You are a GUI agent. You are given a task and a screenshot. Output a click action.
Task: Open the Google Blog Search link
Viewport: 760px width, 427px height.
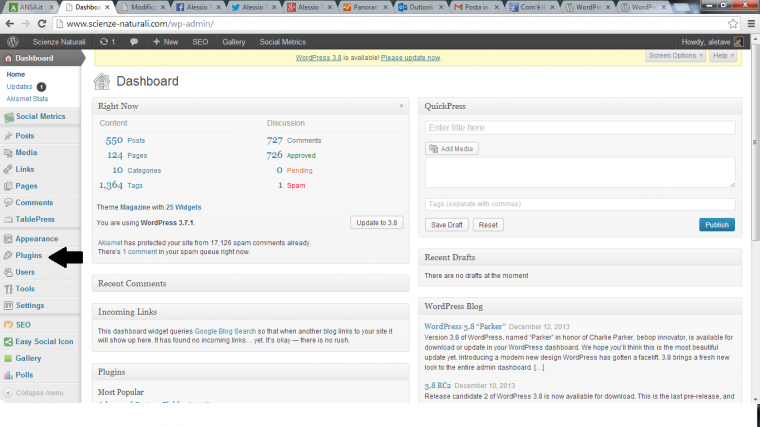click(x=225, y=332)
